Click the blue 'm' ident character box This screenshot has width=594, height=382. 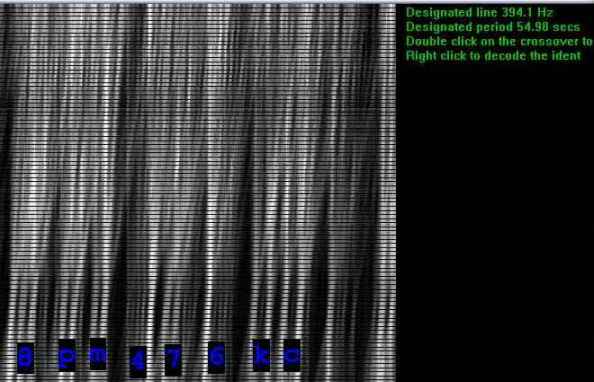point(98,354)
